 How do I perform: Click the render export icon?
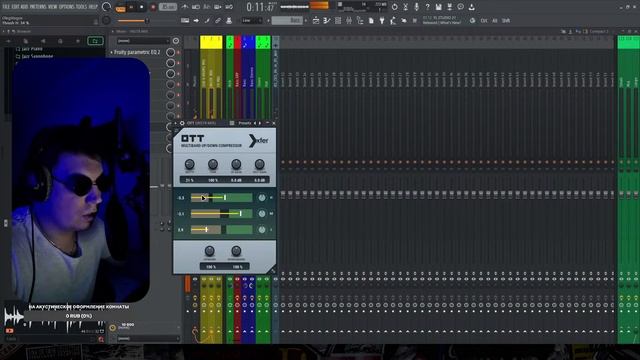click(449, 7)
